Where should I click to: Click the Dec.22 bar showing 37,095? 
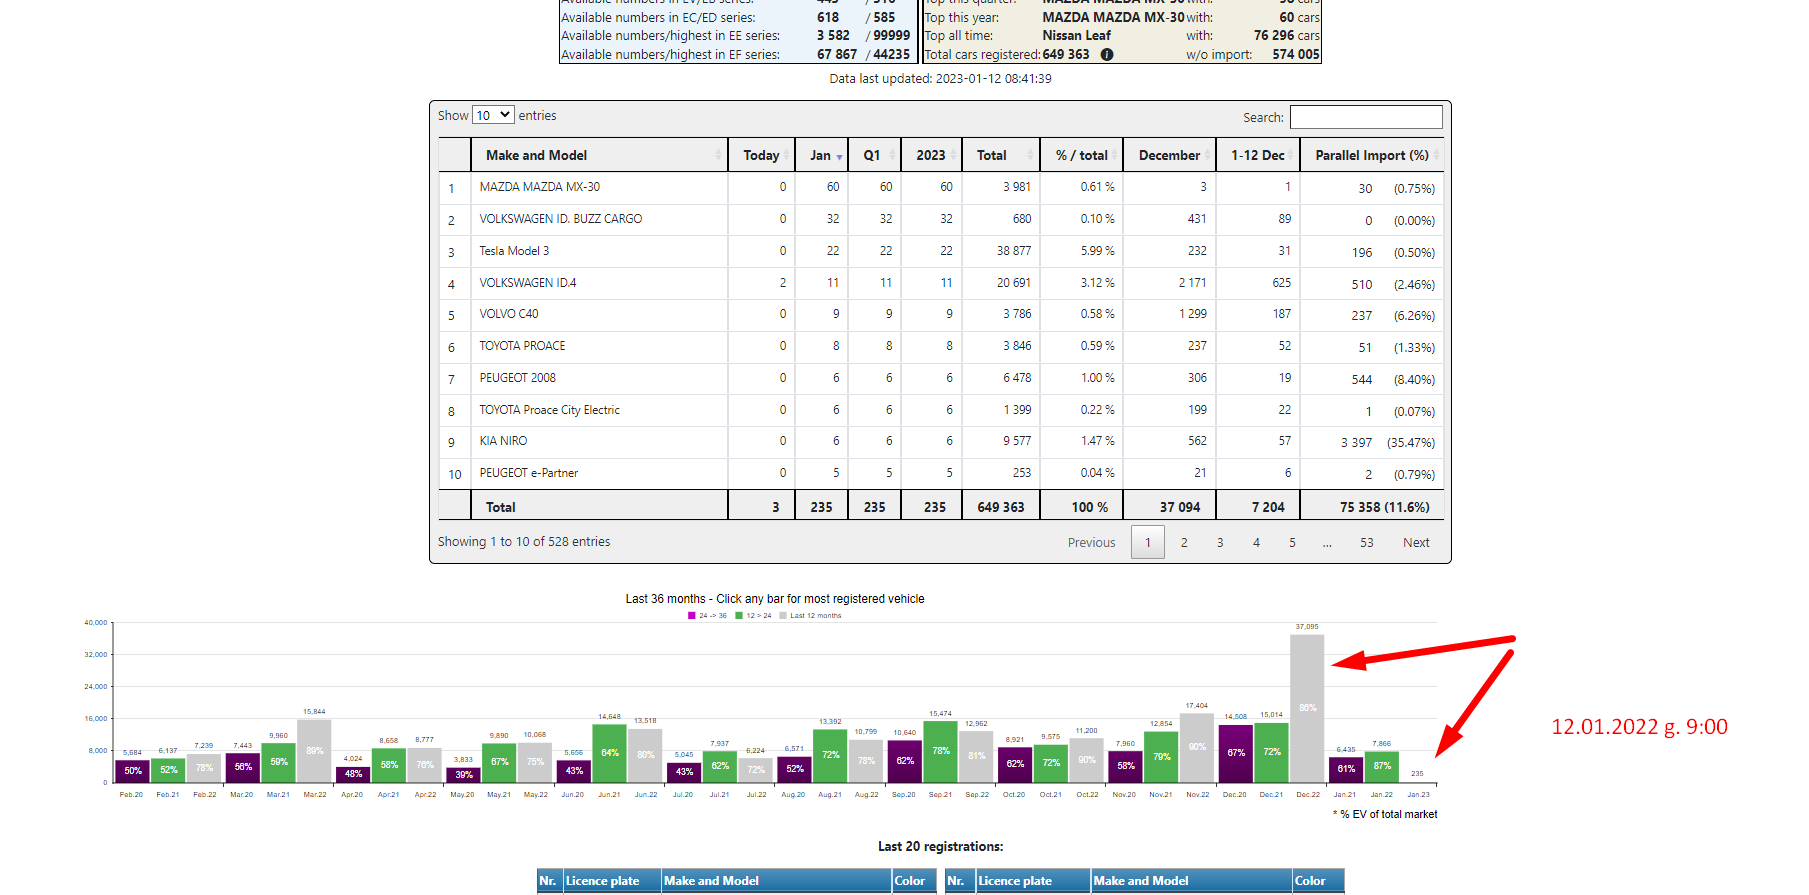(x=1307, y=708)
